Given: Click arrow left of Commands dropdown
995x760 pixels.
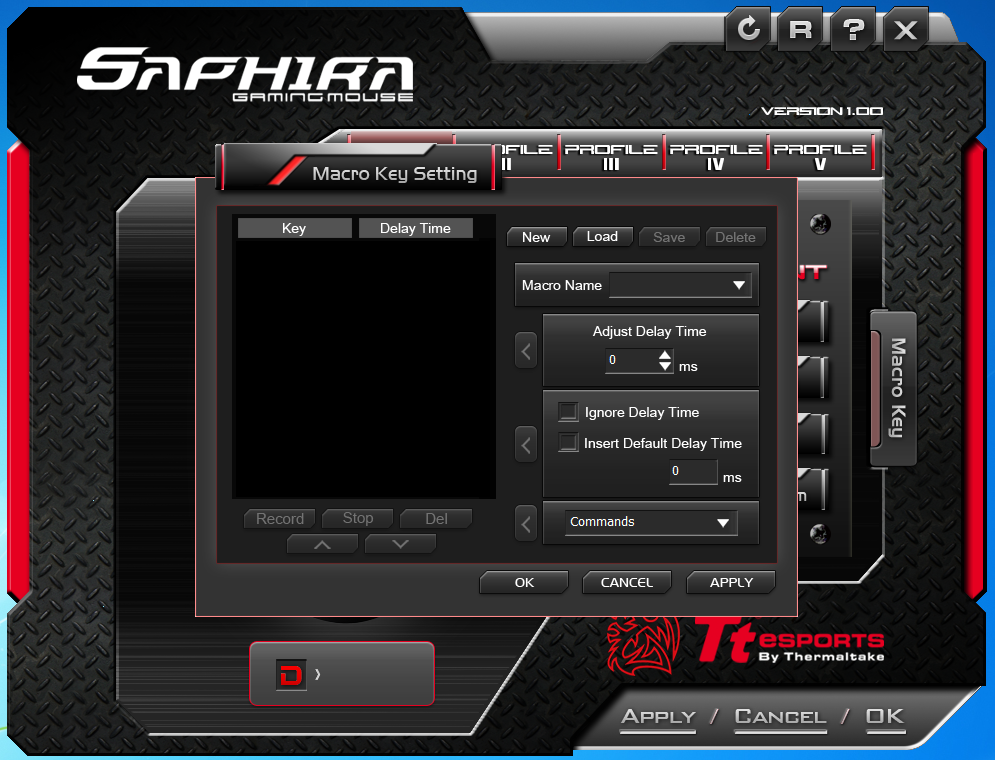Looking at the screenshot, I should coord(526,524).
